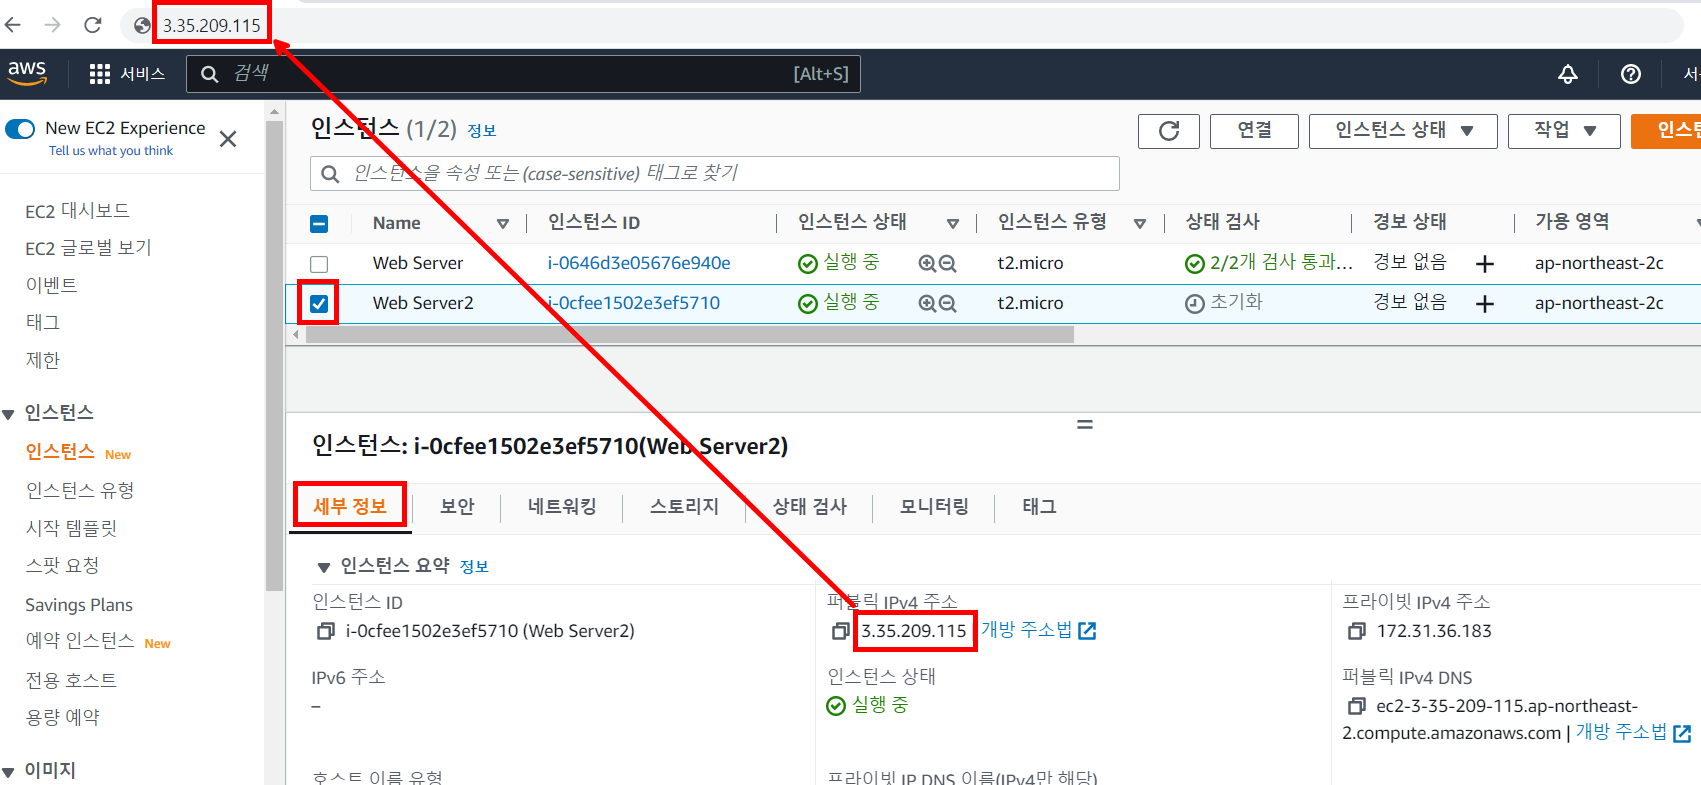Click the 연결 button
Image resolution: width=1701 pixels, height=785 pixels.
tap(1254, 131)
